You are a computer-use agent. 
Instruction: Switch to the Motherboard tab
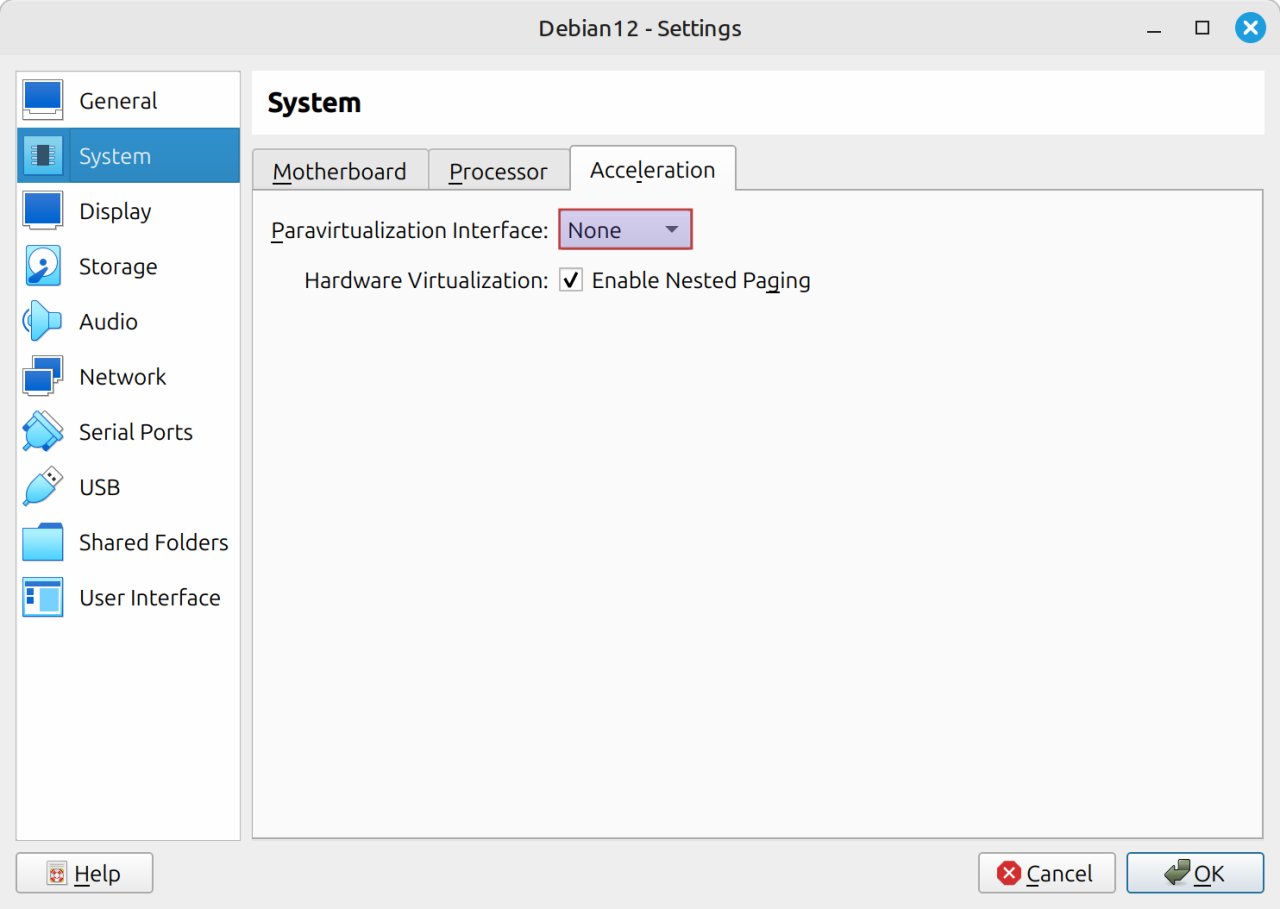coord(339,171)
